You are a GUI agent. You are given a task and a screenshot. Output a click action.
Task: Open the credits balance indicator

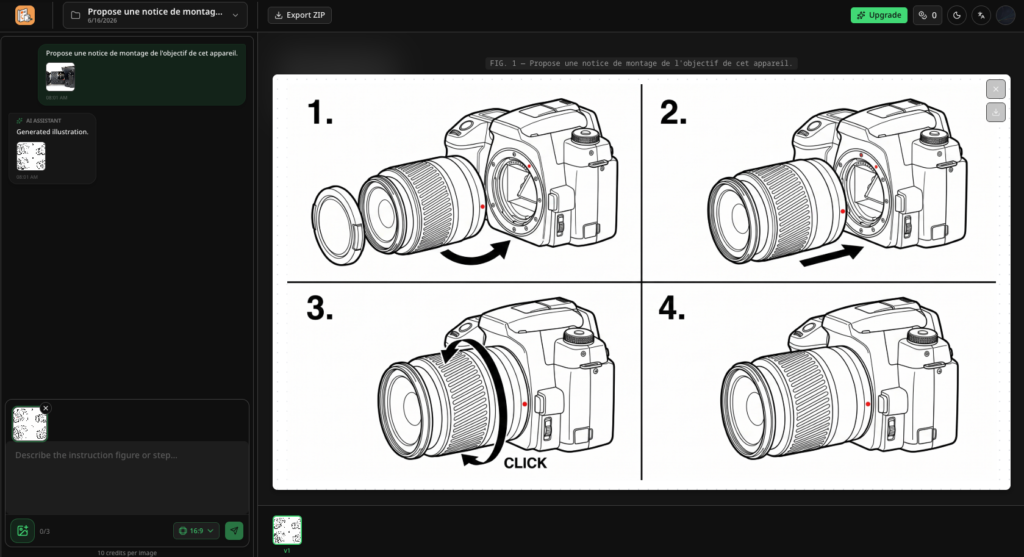coord(927,15)
